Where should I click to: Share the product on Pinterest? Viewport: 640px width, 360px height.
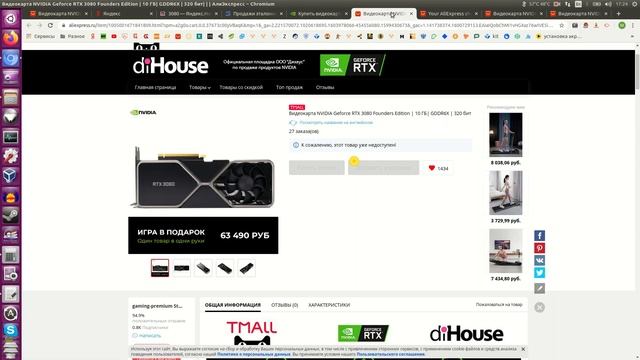539,248
